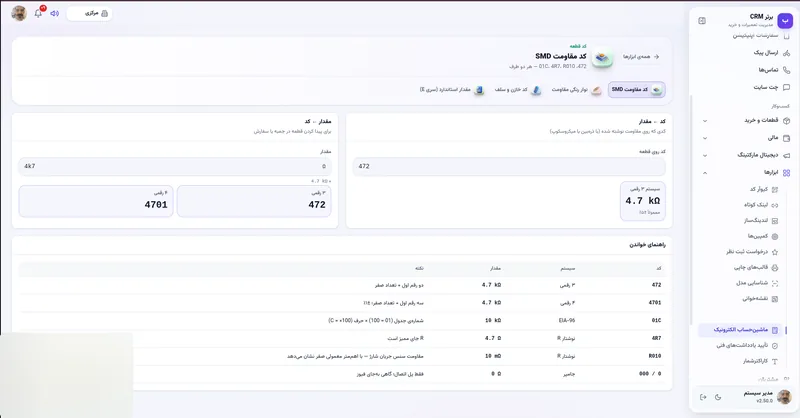800x418 pixels.
Task: Toggle dark mode with moon icon
Action: coord(718,397)
